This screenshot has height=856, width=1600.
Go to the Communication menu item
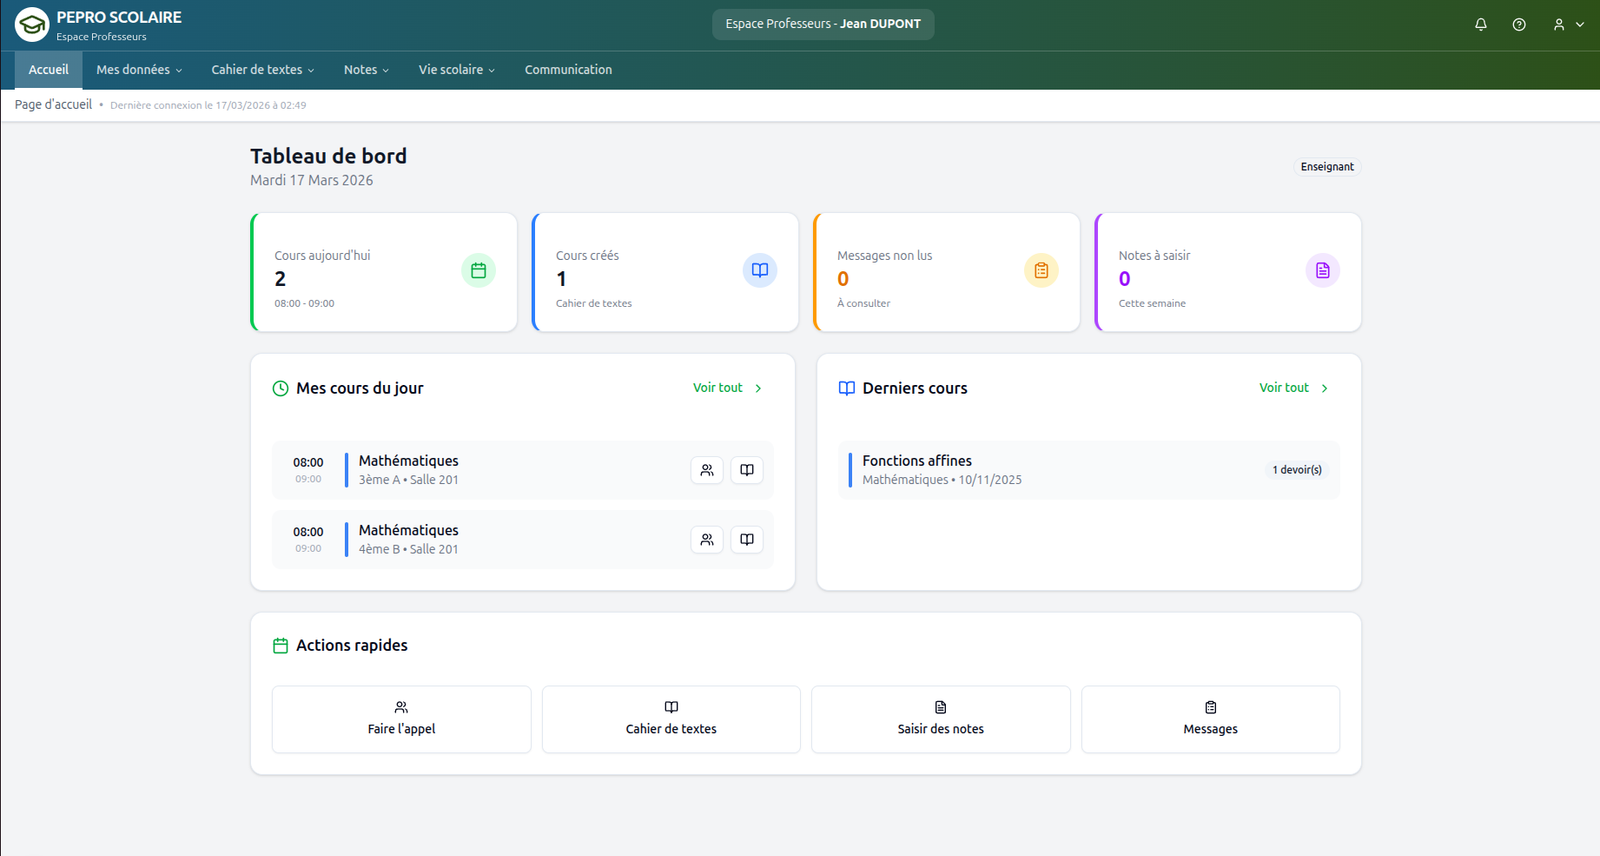pos(568,70)
